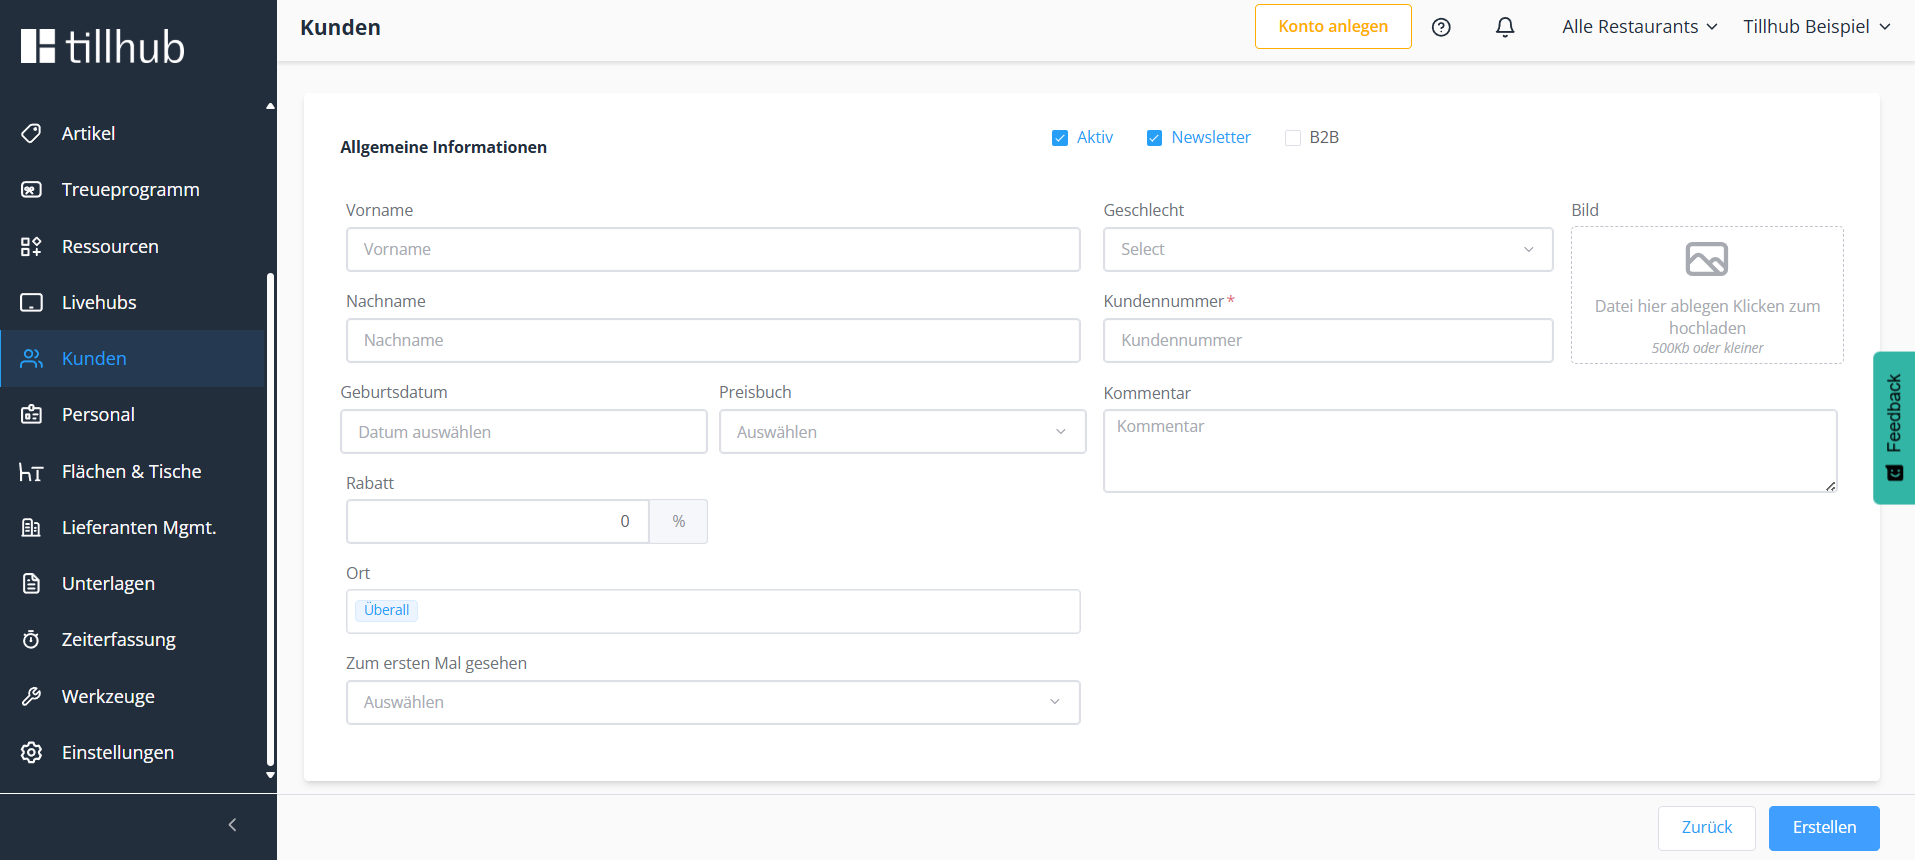
Task: Click the Livehubs tablet icon
Action: [31, 302]
